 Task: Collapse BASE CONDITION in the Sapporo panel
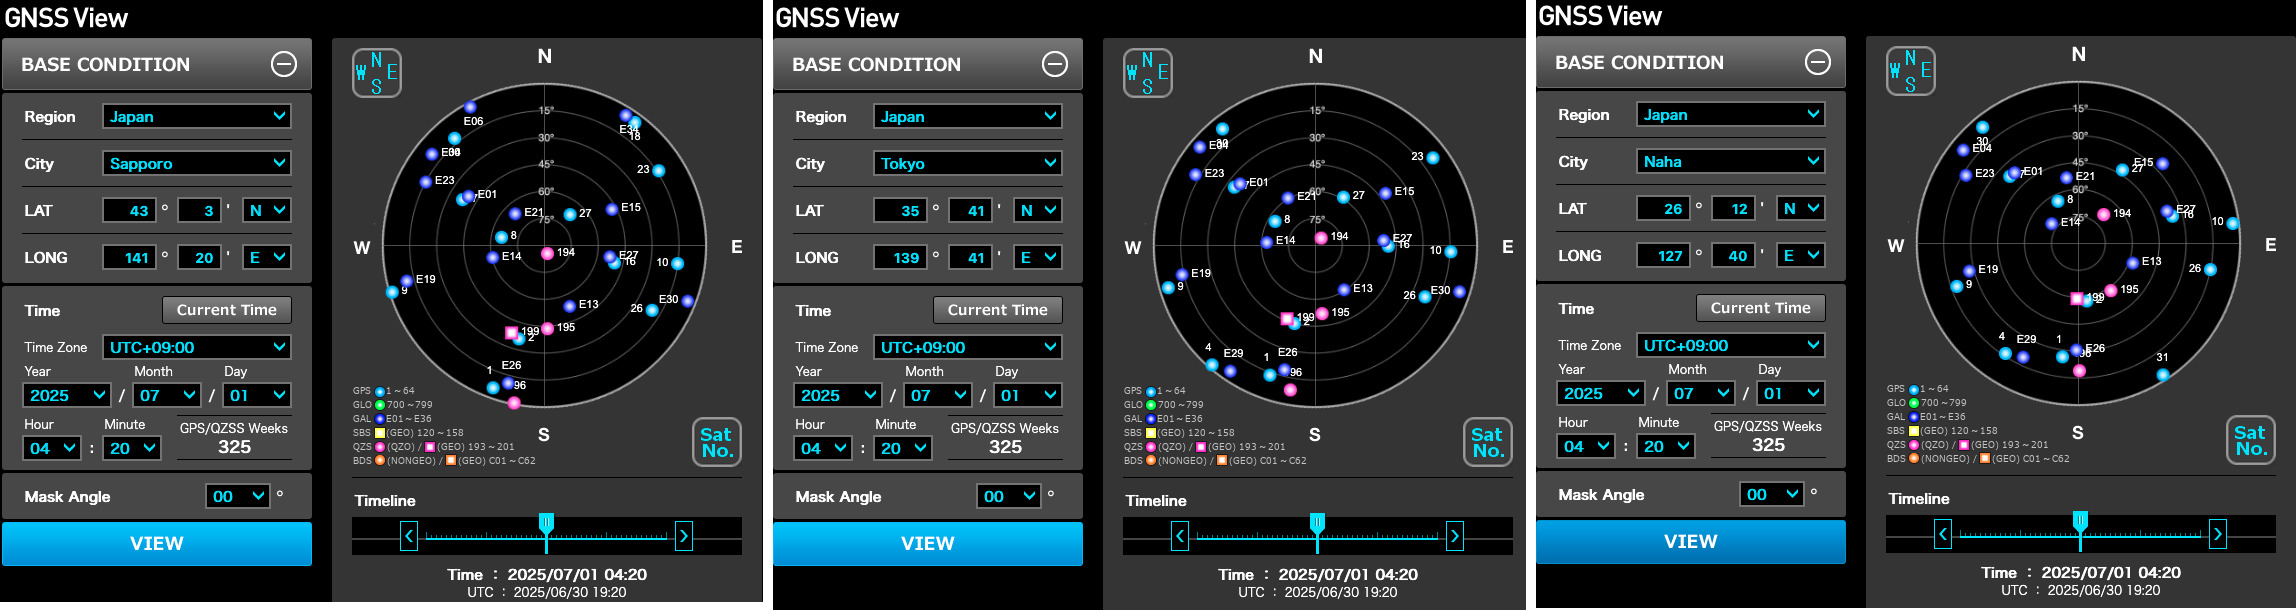(x=284, y=64)
